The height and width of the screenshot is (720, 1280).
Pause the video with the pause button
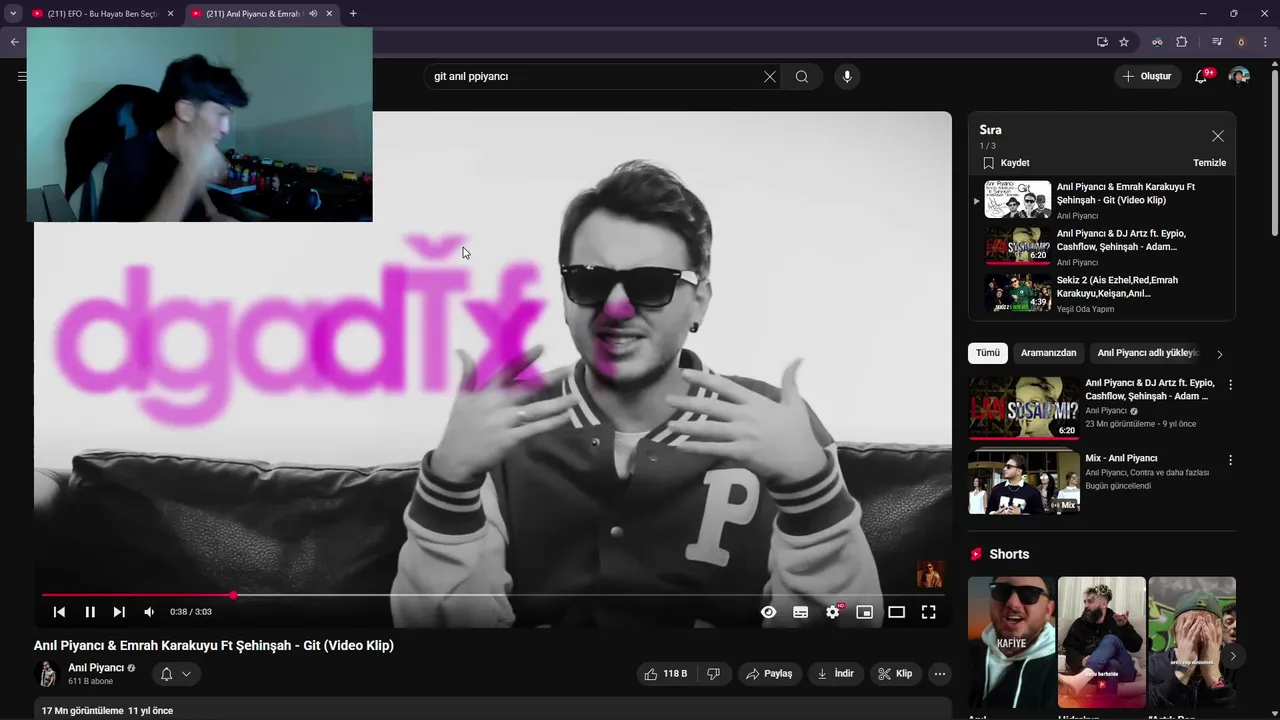(x=89, y=612)
